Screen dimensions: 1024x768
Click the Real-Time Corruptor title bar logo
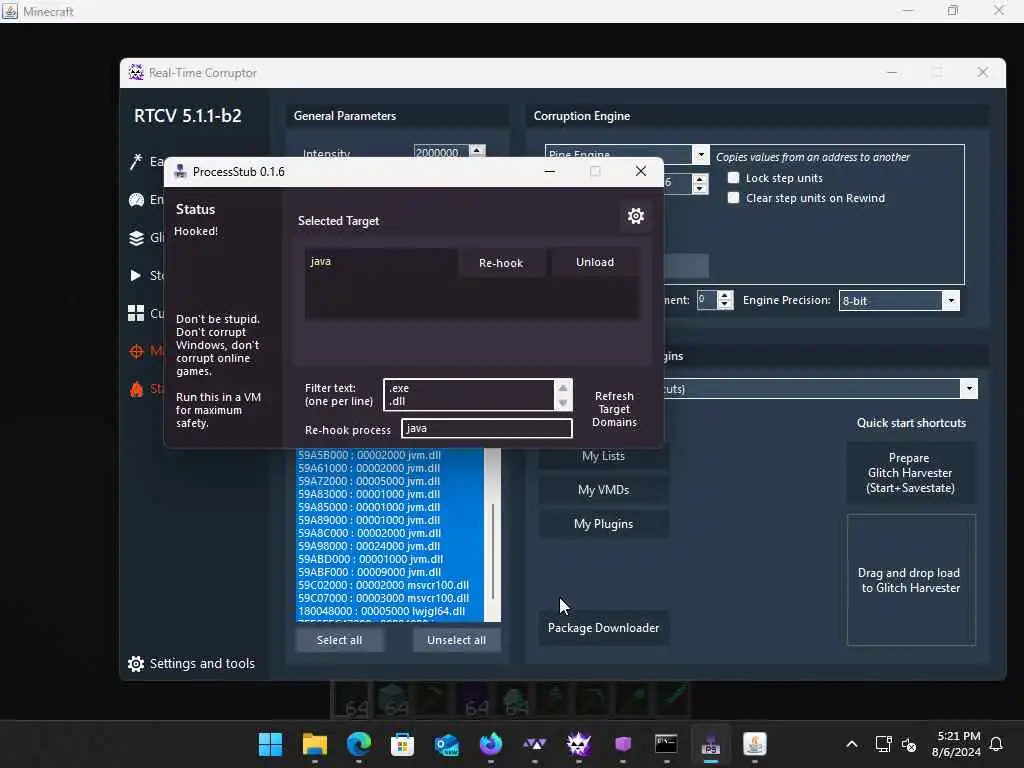[136, 72]
